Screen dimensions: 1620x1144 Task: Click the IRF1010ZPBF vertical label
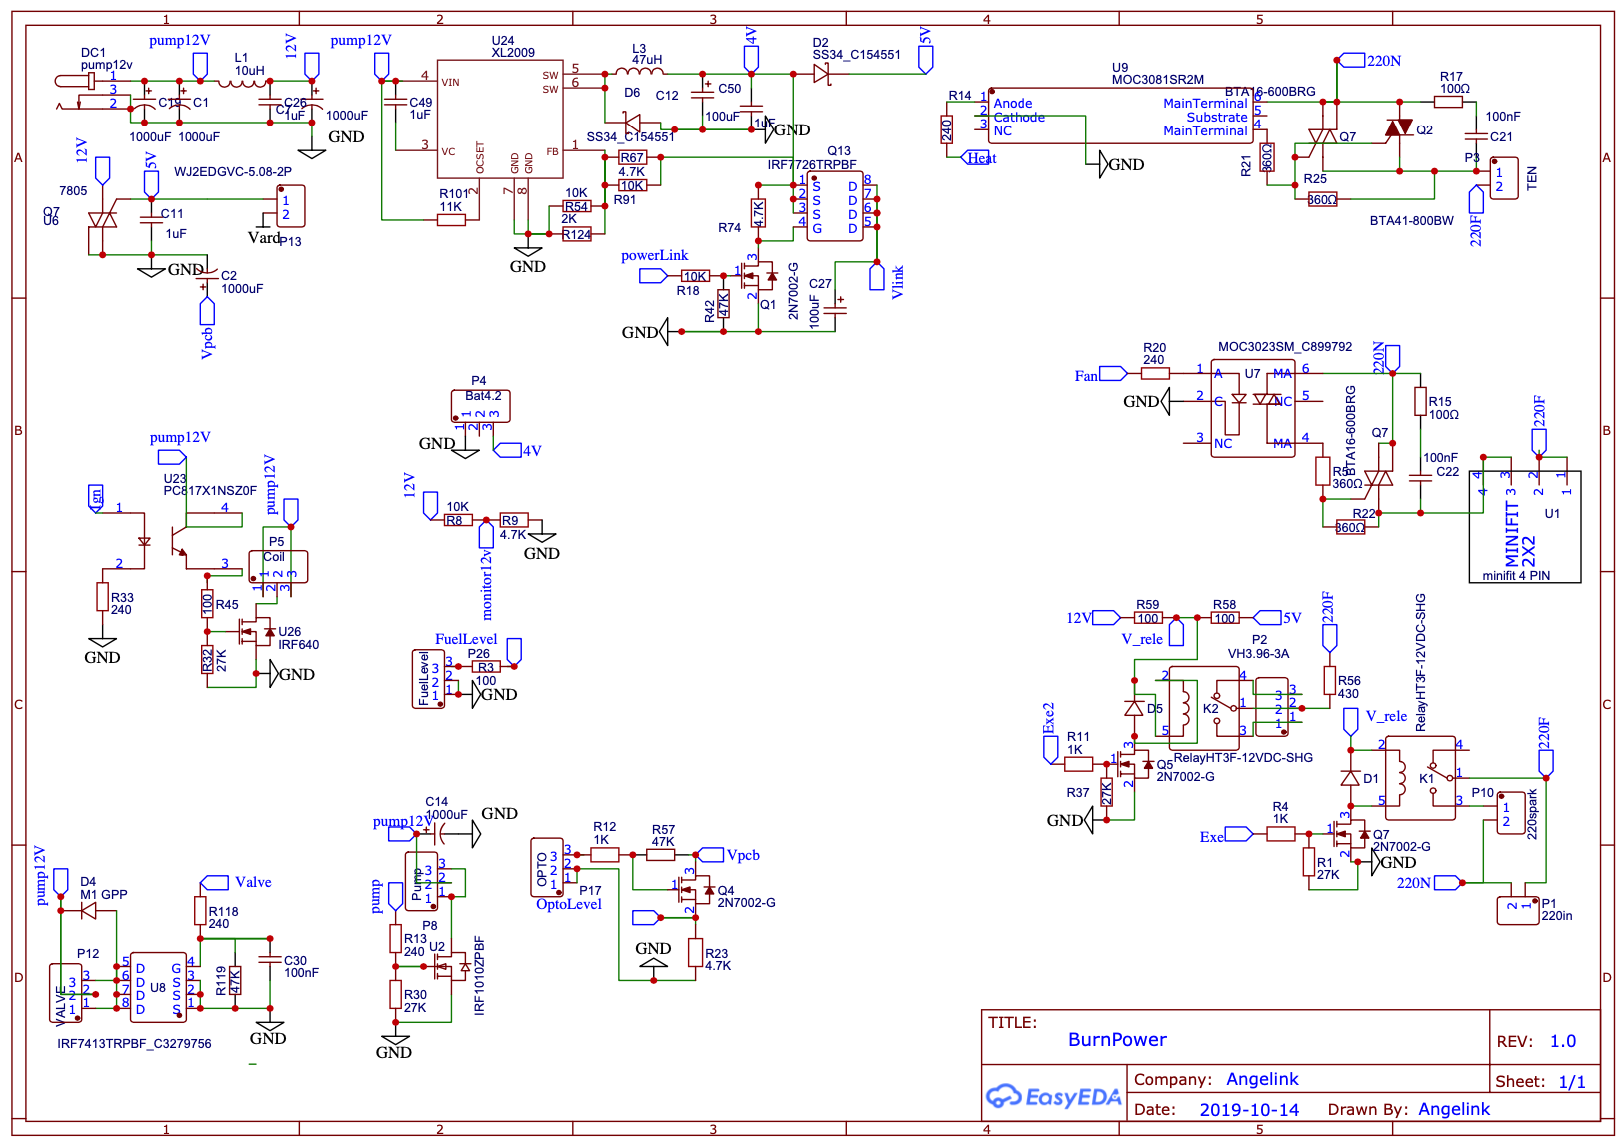pos(479,975)
